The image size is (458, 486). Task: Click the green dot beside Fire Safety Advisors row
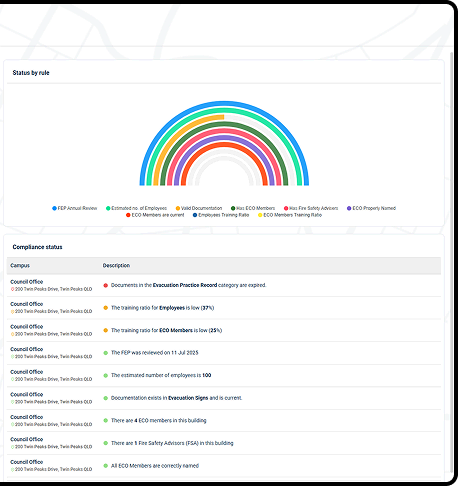106,443
